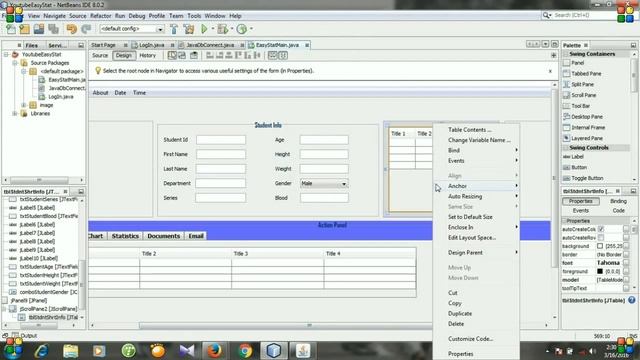Open file explorer from taskbar
This screenshot has width=640, height=360.
tap(70, 351)
